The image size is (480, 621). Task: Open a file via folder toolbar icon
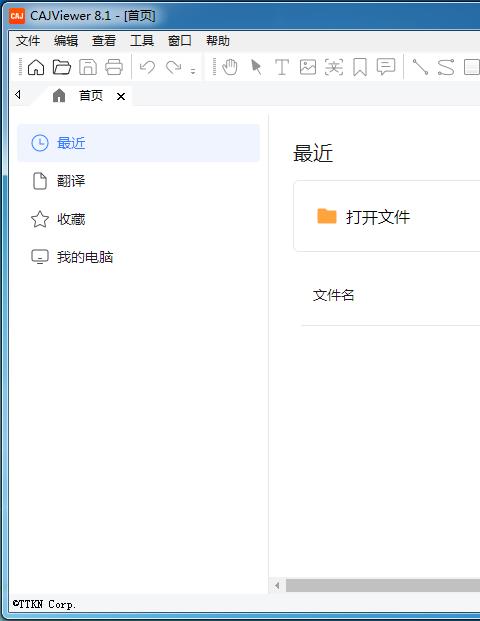point(62,67)
